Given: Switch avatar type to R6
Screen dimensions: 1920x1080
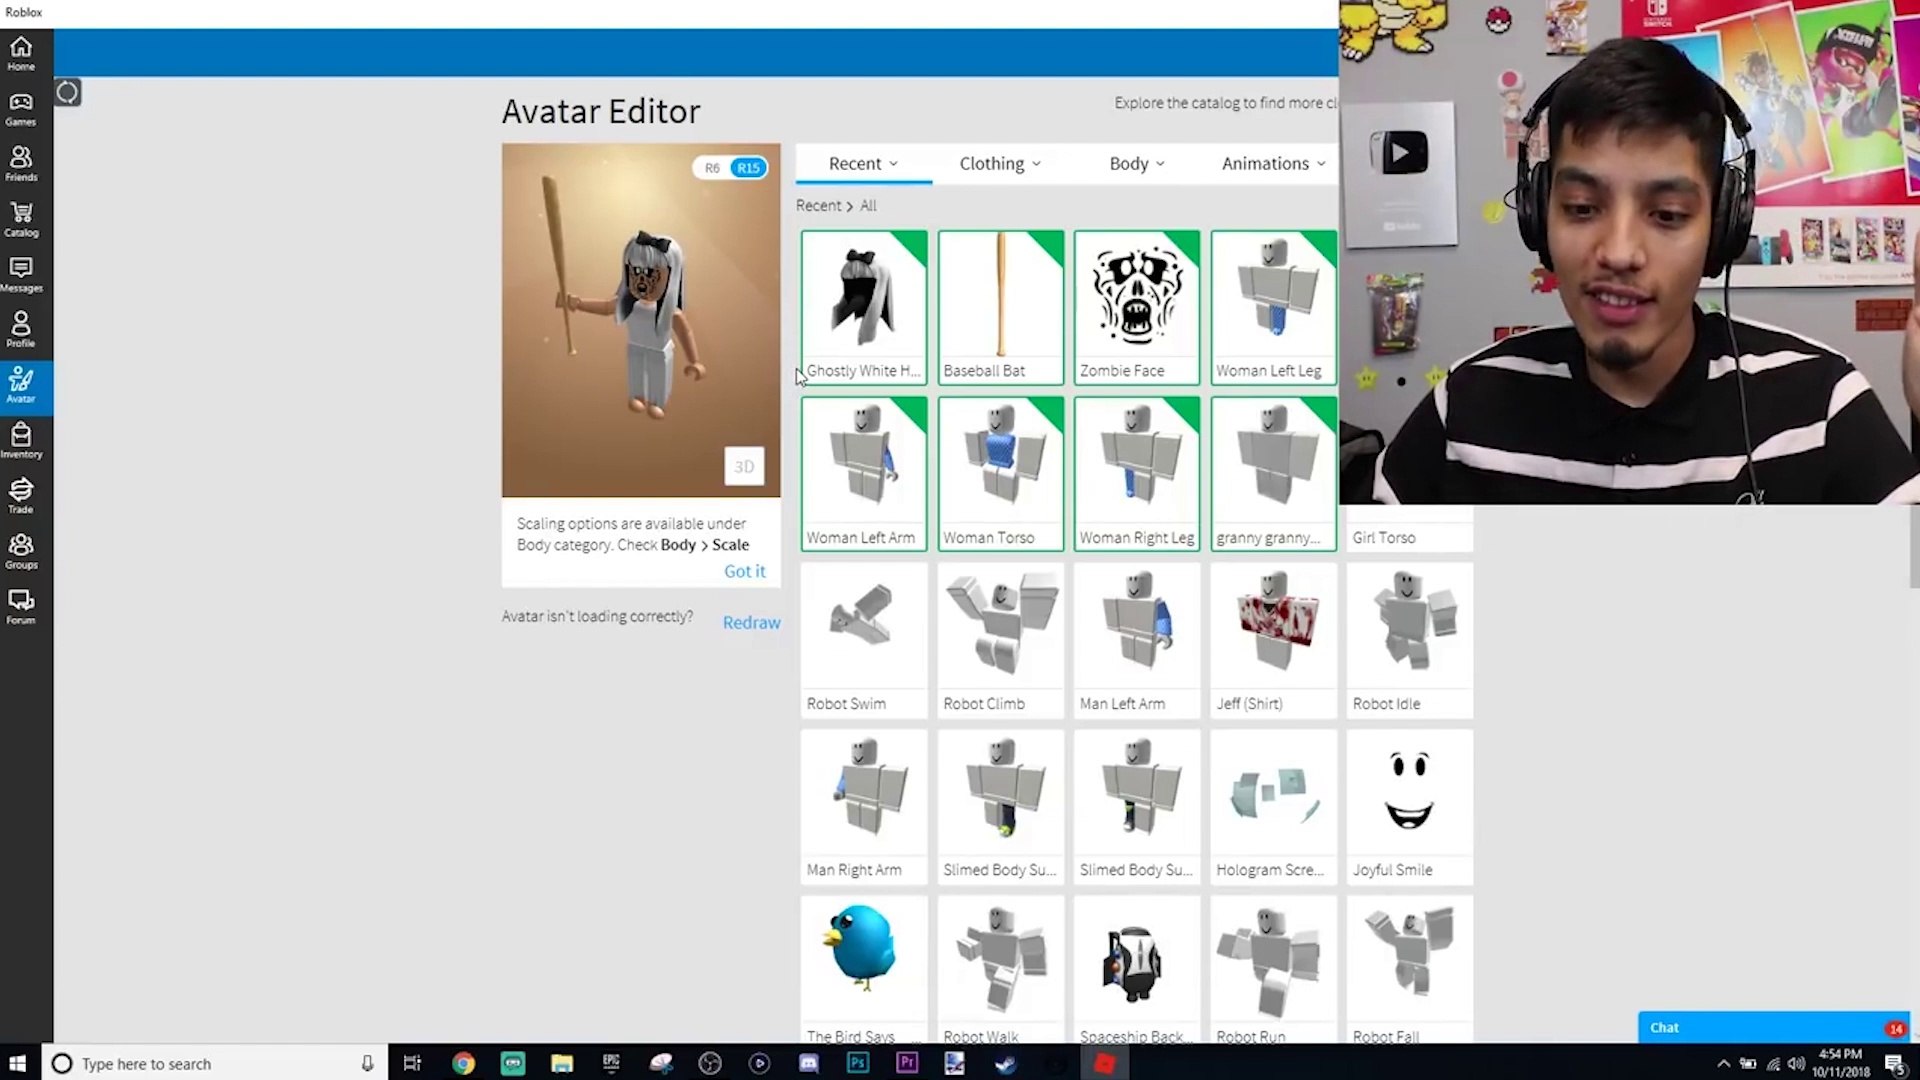Looking at the screenshot, I should pyautogui.click(x=712, y=168).
